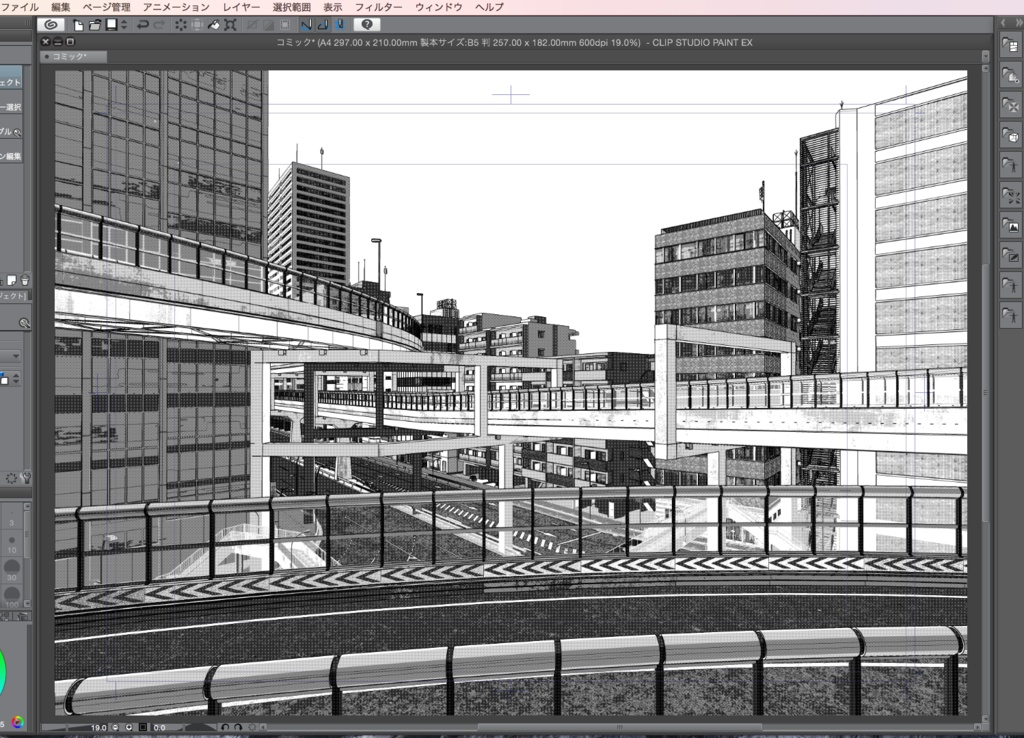Click the zoom in magnifier in the status bar
This screenshot has height=738, width=1024.
click(129, 727)
